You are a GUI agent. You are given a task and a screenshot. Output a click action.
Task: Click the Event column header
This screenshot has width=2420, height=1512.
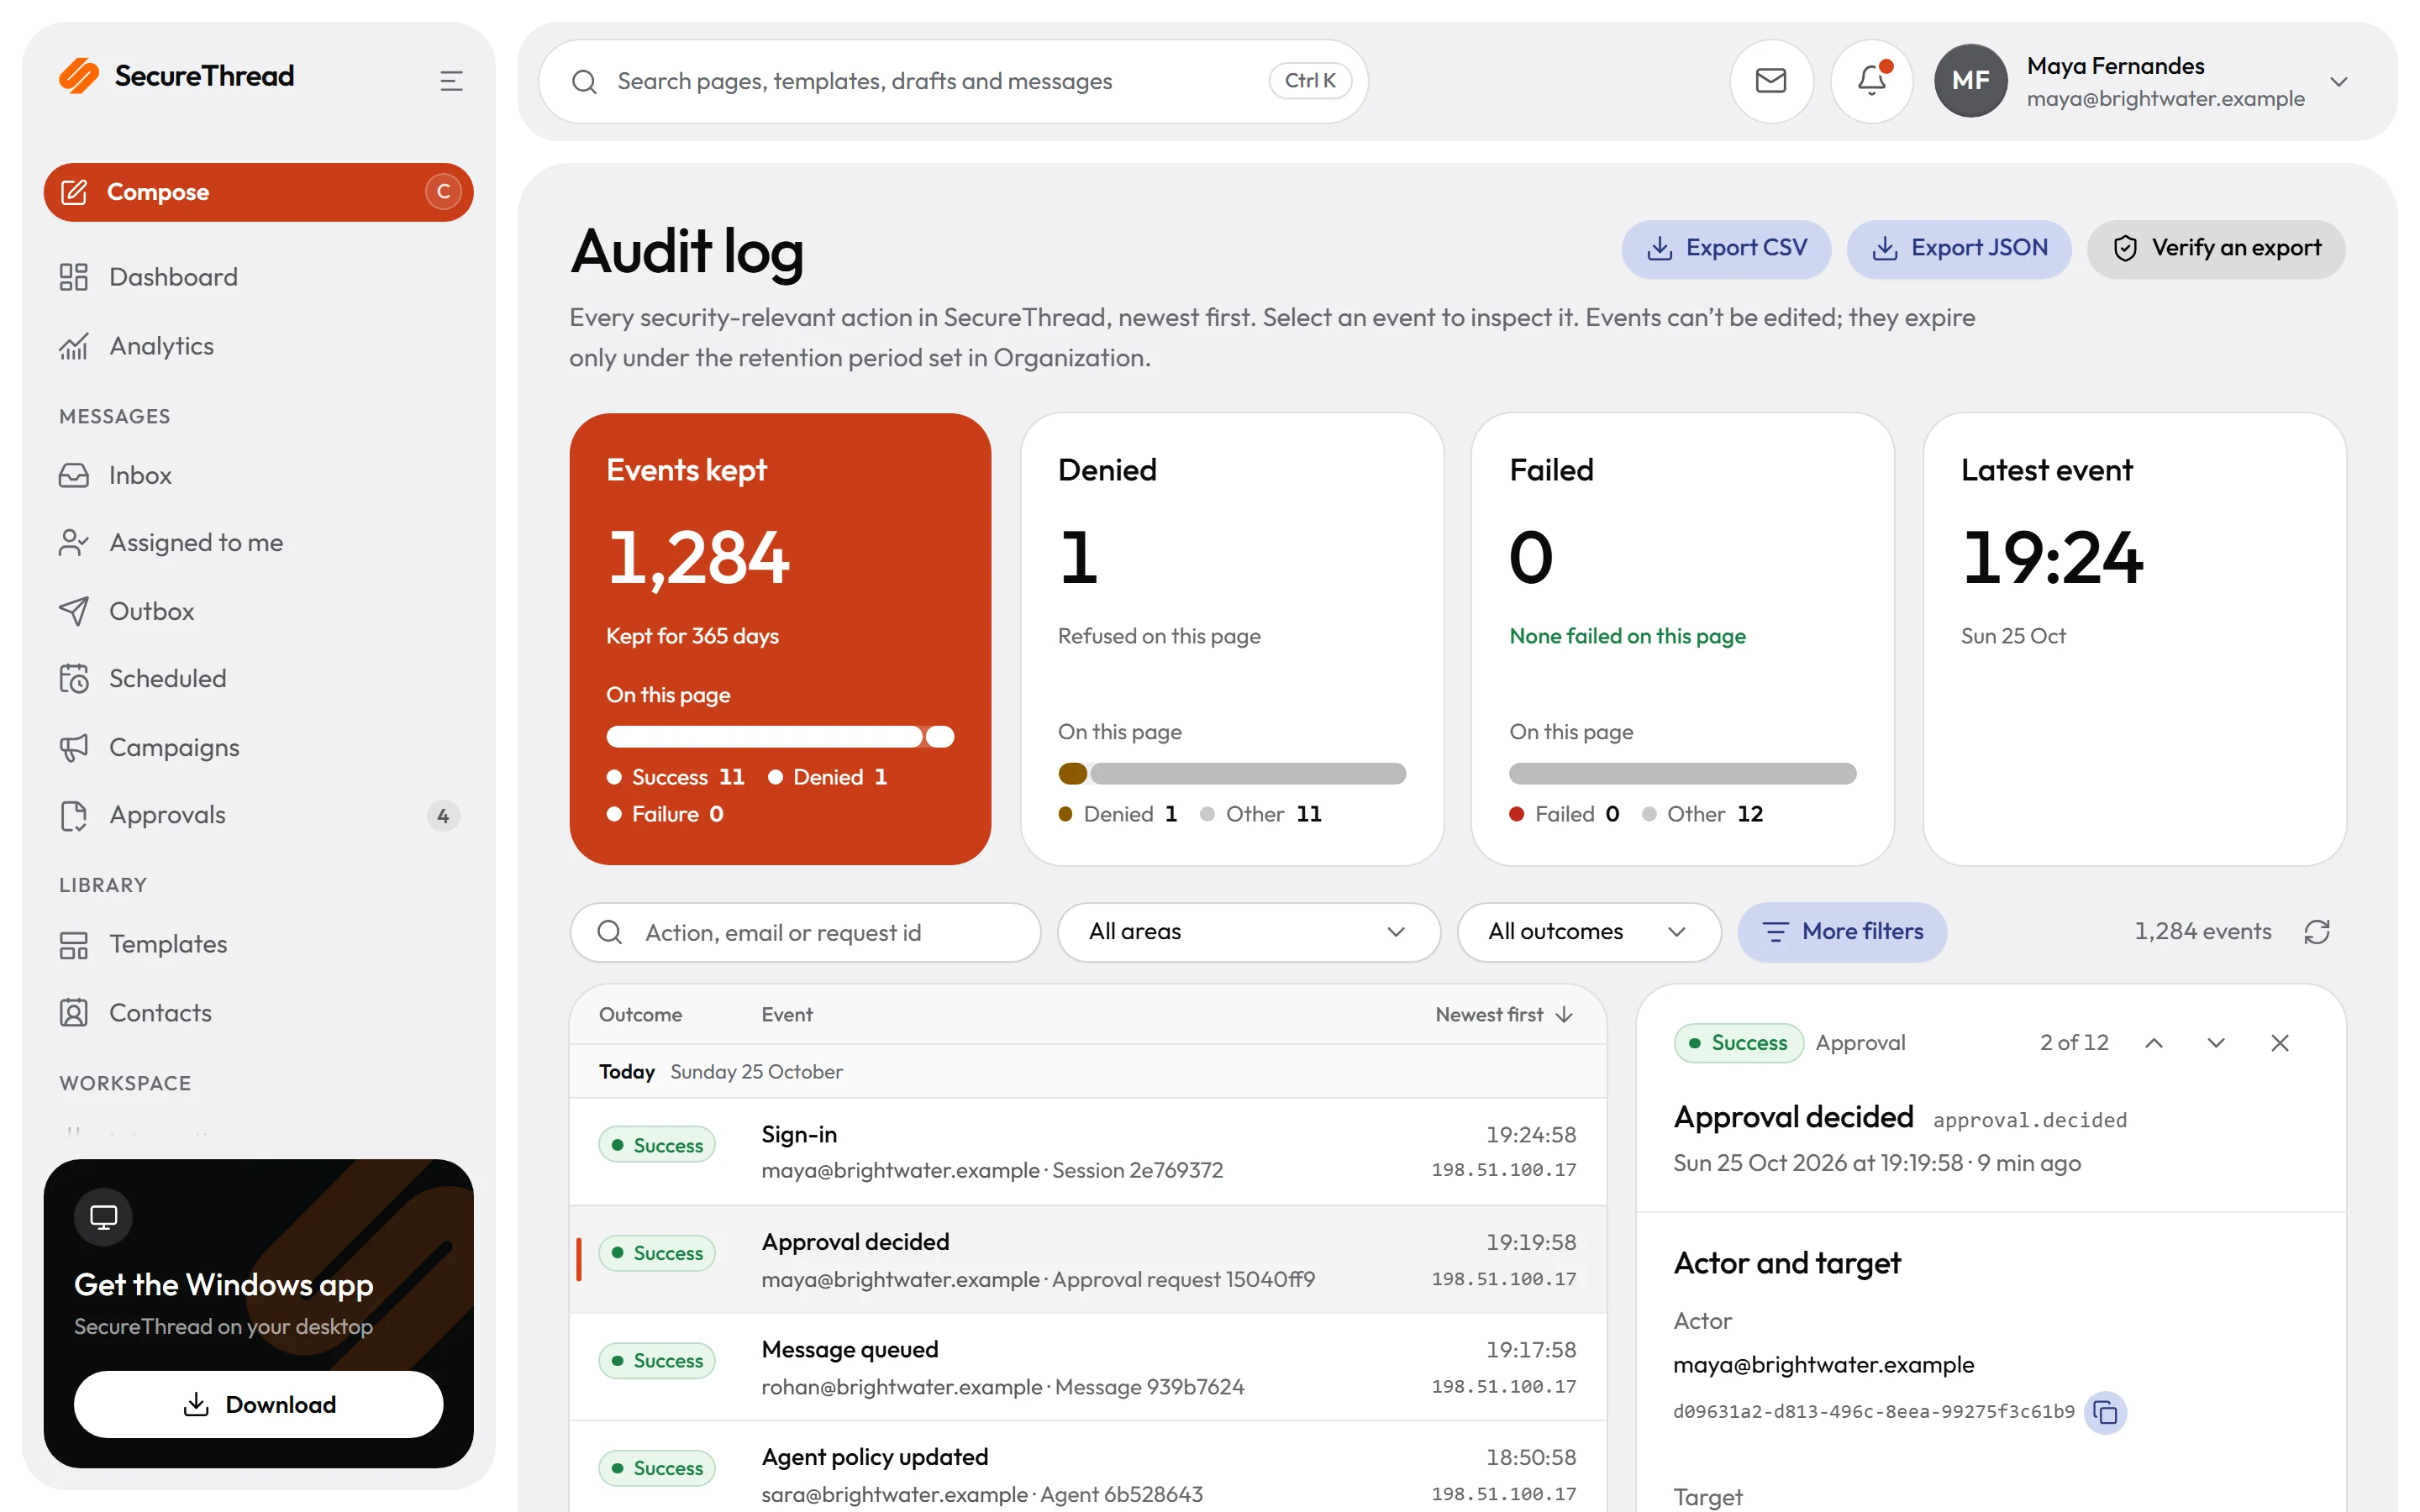[787, 1015]
